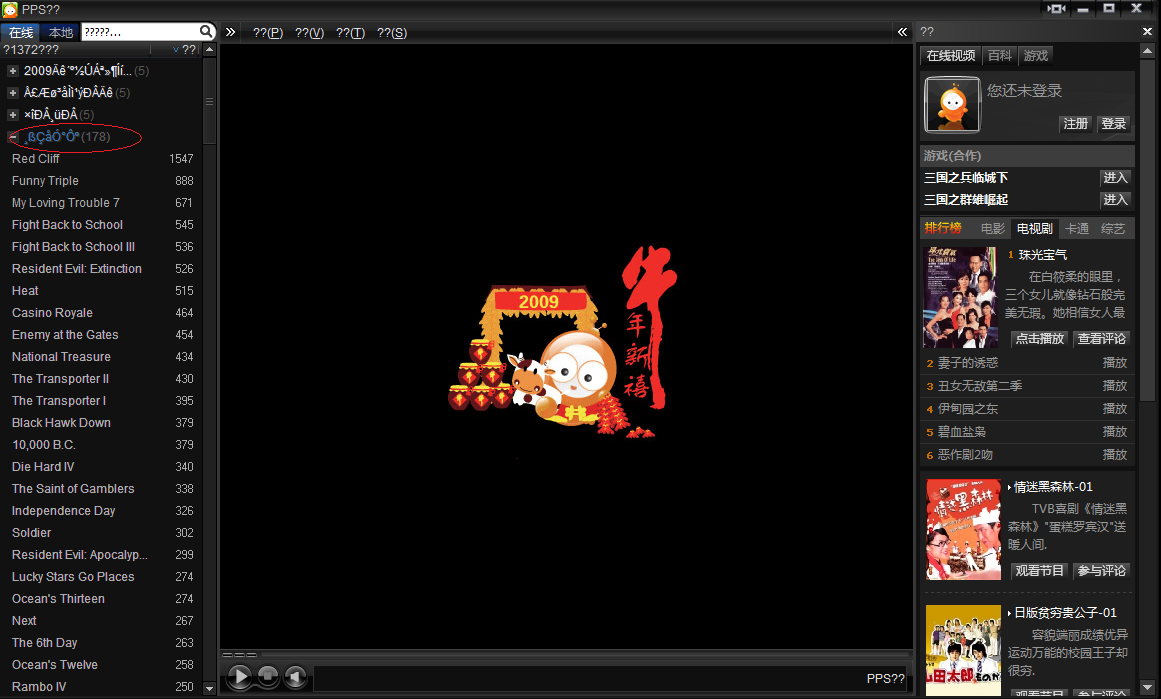
Task: Open the 游戏 tab in the right panel
Action: tap(1036, 56)
